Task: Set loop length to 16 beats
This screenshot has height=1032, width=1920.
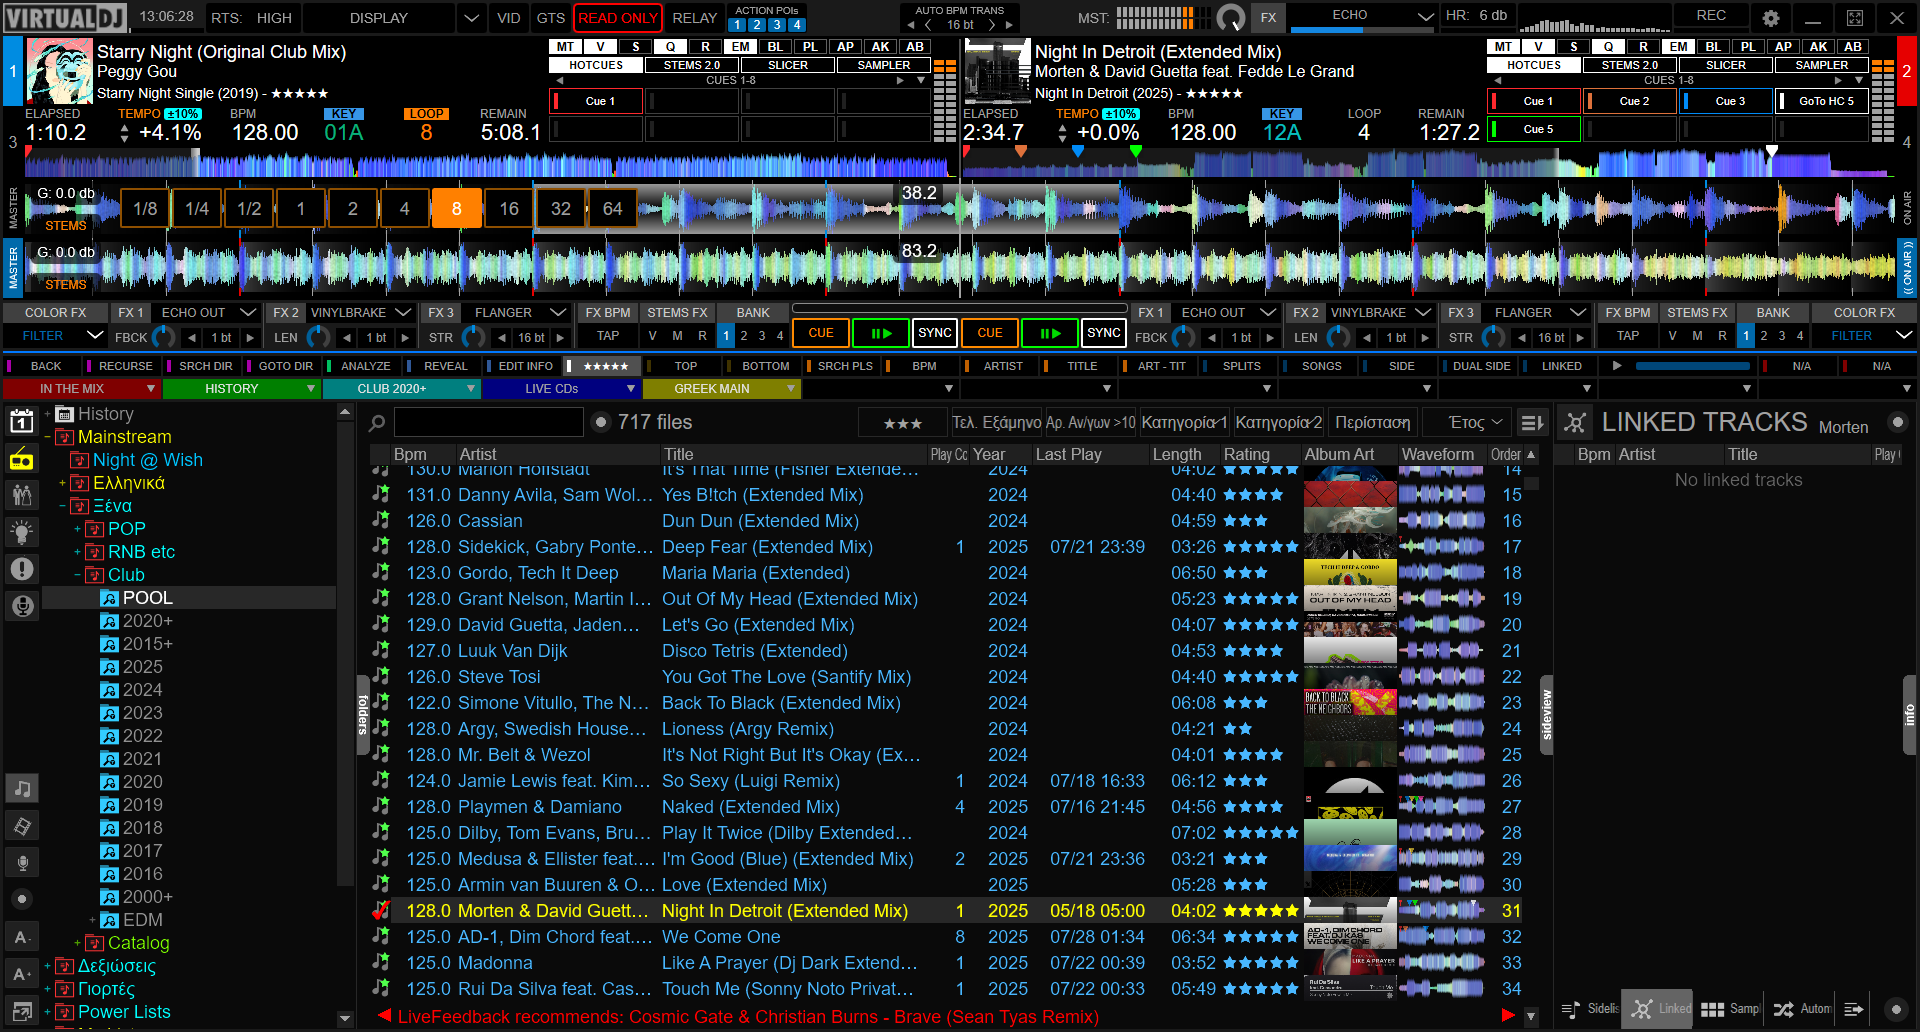Action: [x=508, y=209]
